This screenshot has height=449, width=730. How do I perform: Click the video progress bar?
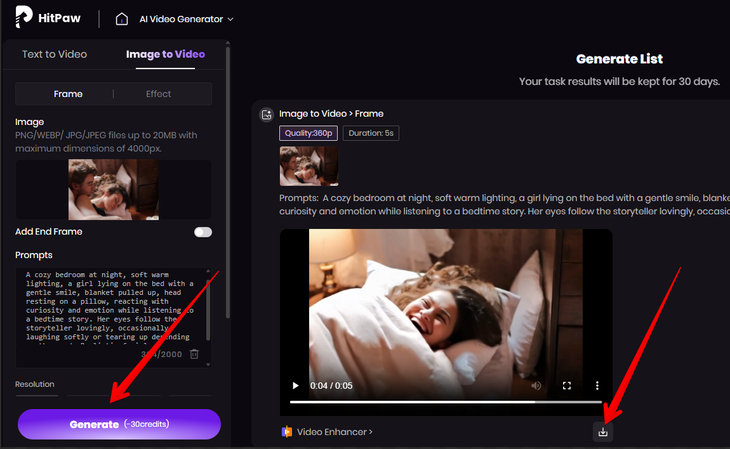pyautogui.click(x=446, y=402)
